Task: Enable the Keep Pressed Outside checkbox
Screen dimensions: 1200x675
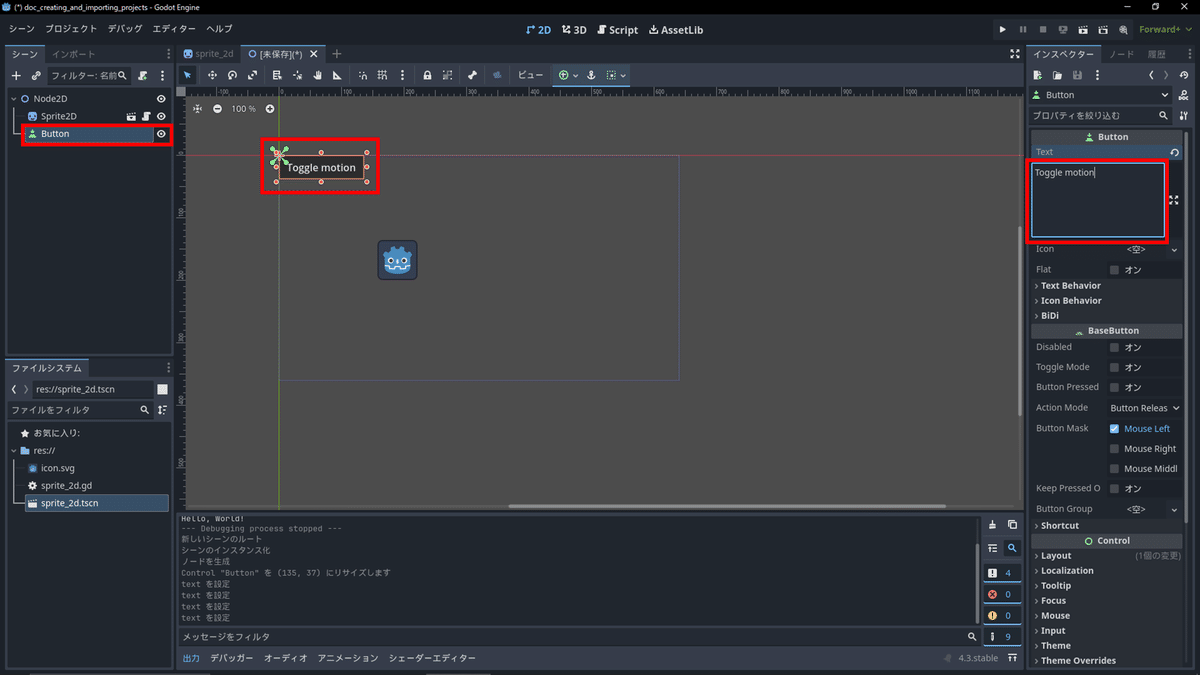Action: pos(1114,489)
